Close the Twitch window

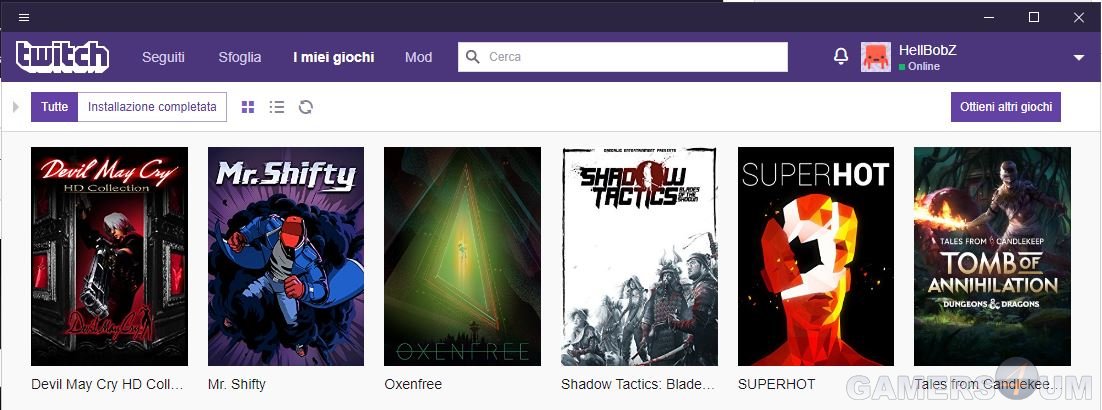pyautogui.click(x=1079, y=18)
